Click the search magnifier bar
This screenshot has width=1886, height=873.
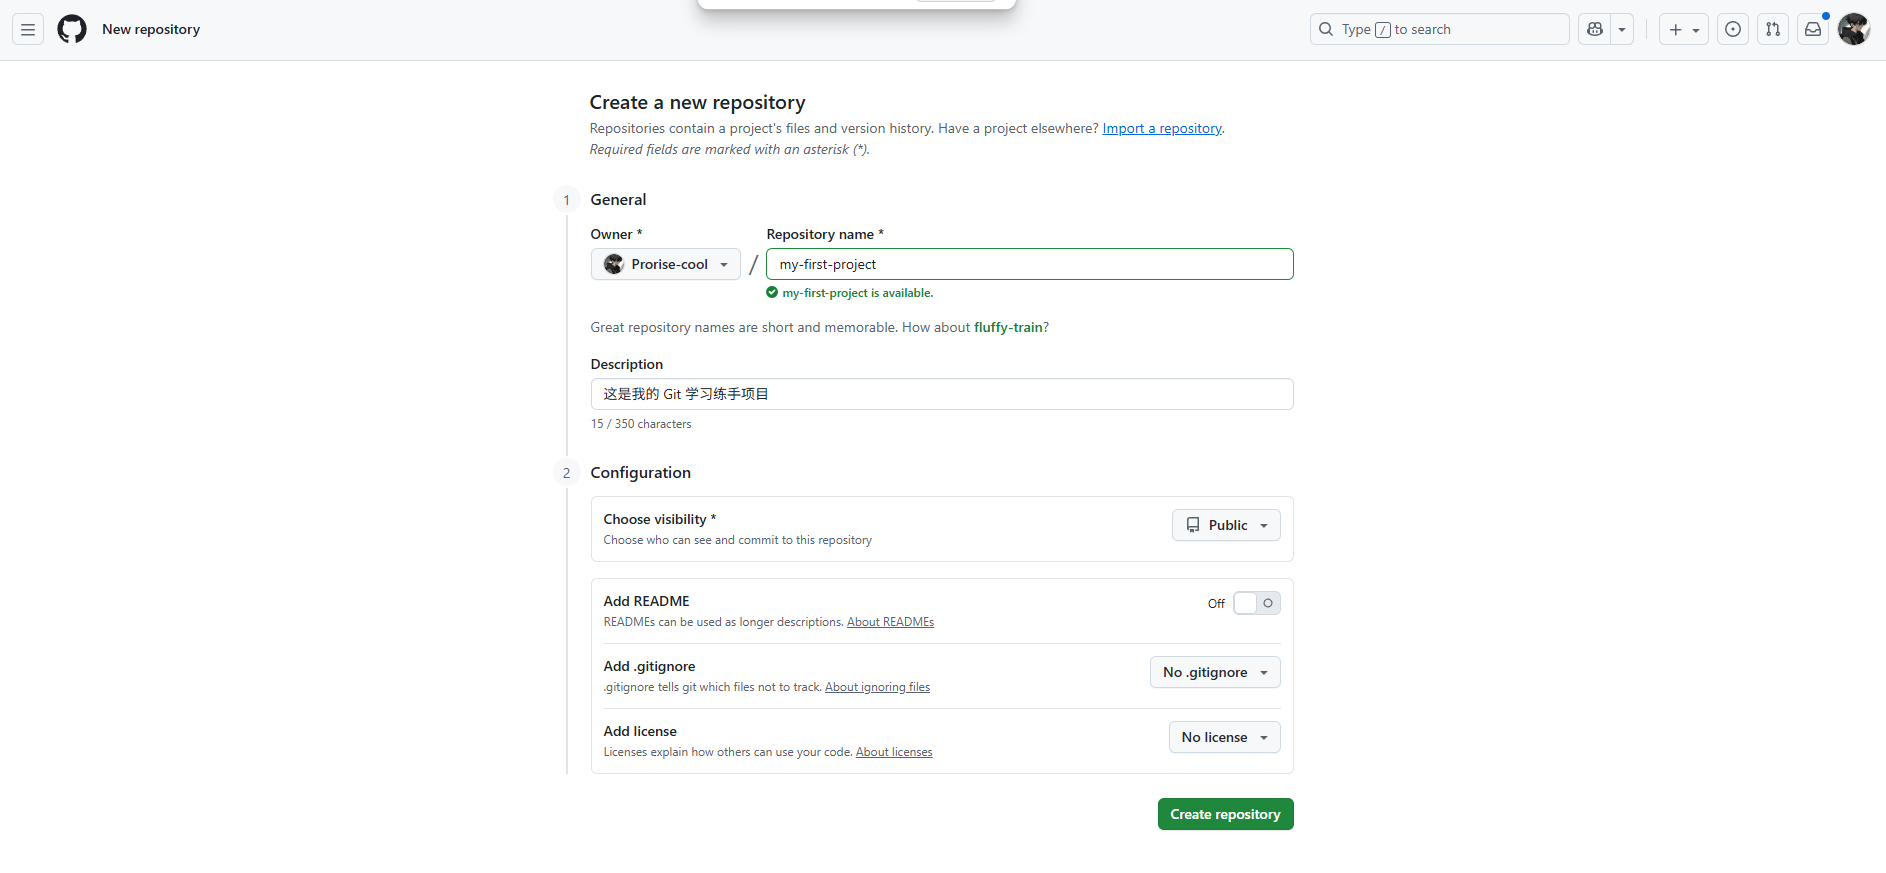[x=1439, y=30]
